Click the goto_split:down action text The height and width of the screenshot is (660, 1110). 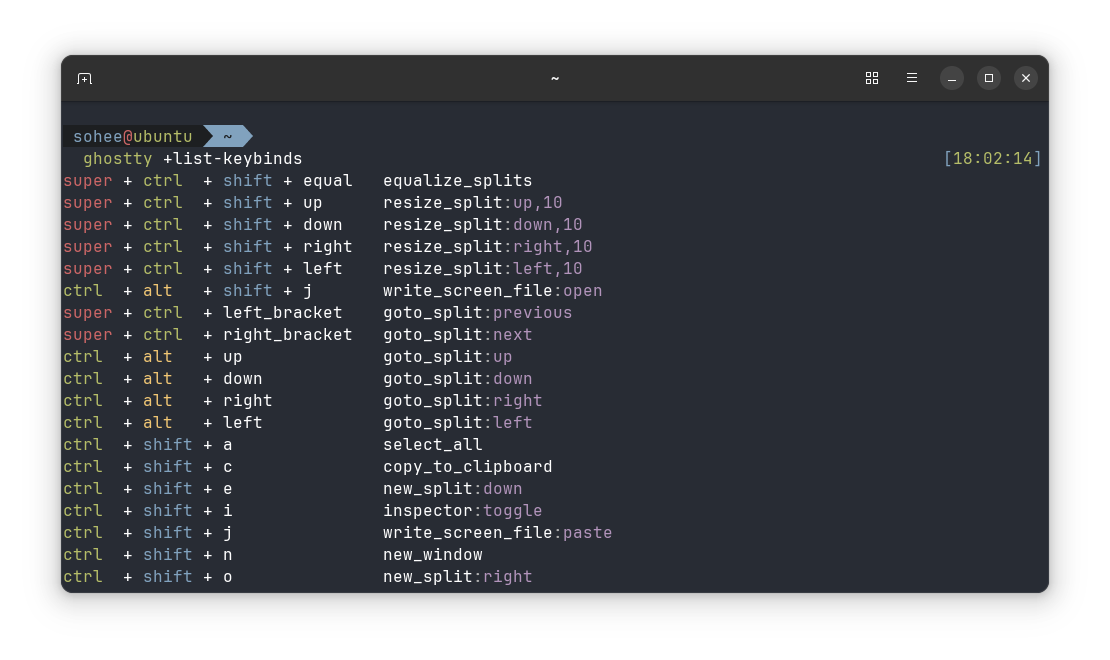coord(457,378)
